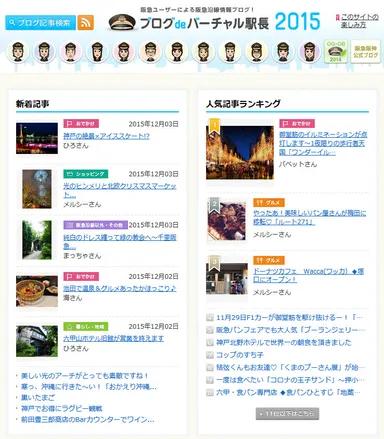Viewport: 384px width, 439px height.
Task: Open thumbnail of 光のヒンメリ article
Action: click(x=37, y=189)
